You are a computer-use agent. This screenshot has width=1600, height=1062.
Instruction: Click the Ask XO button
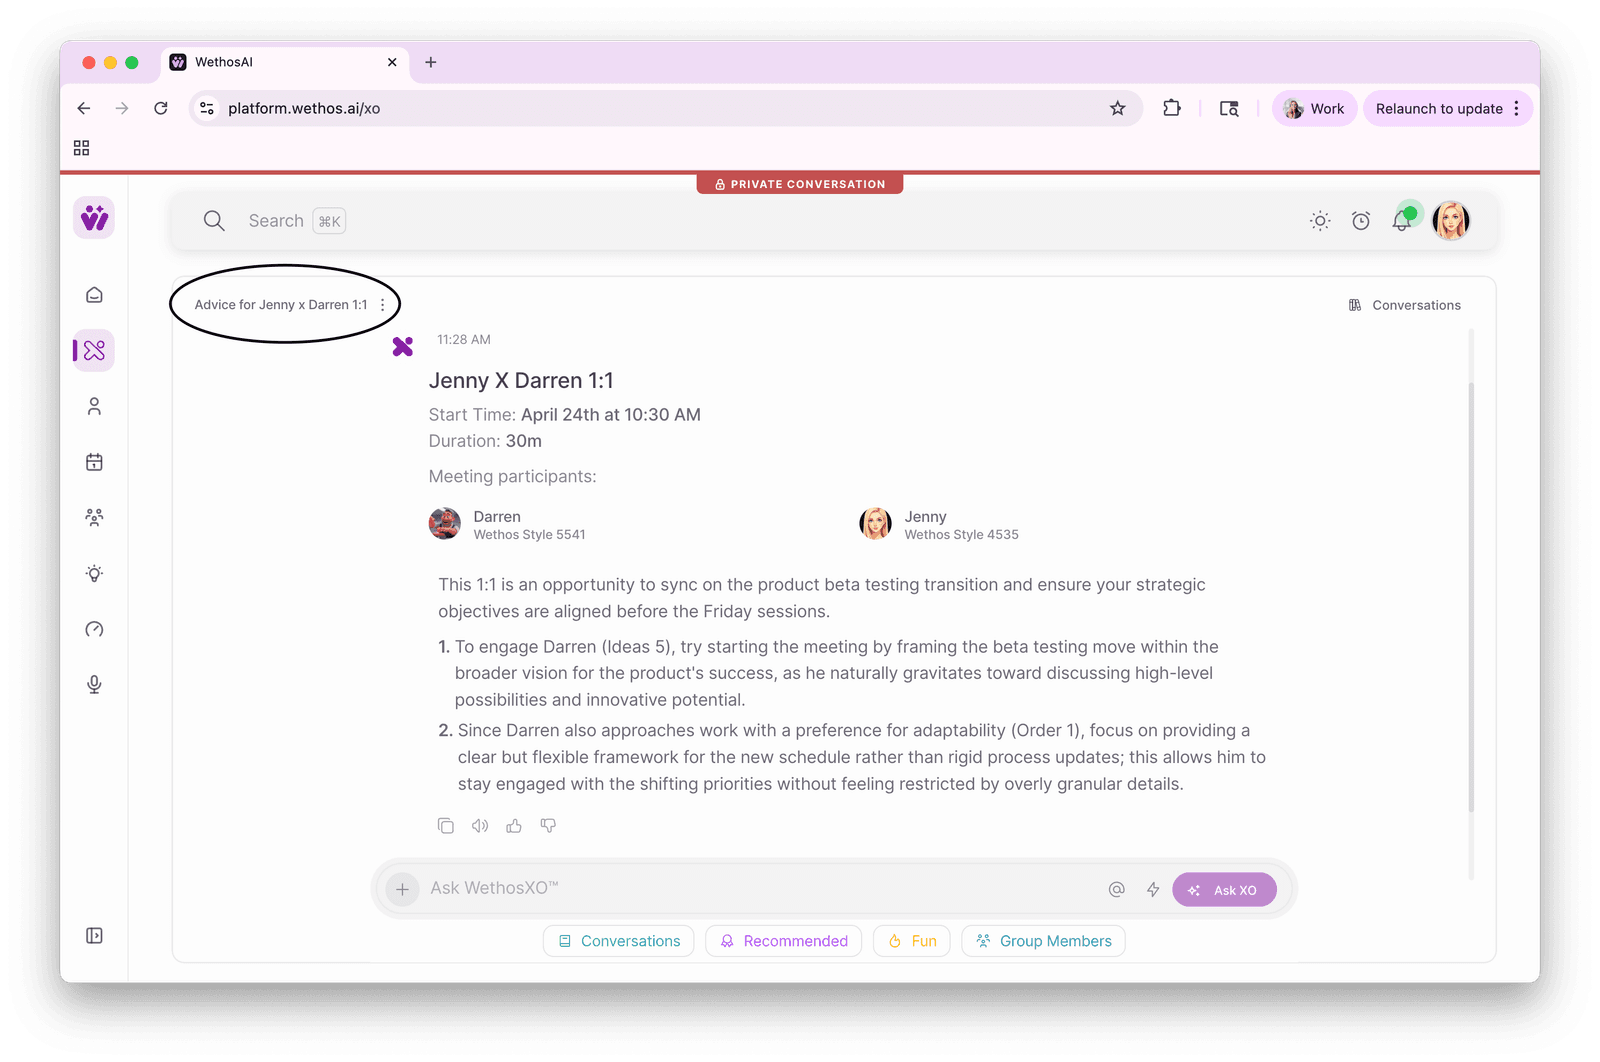(1224, 889)
